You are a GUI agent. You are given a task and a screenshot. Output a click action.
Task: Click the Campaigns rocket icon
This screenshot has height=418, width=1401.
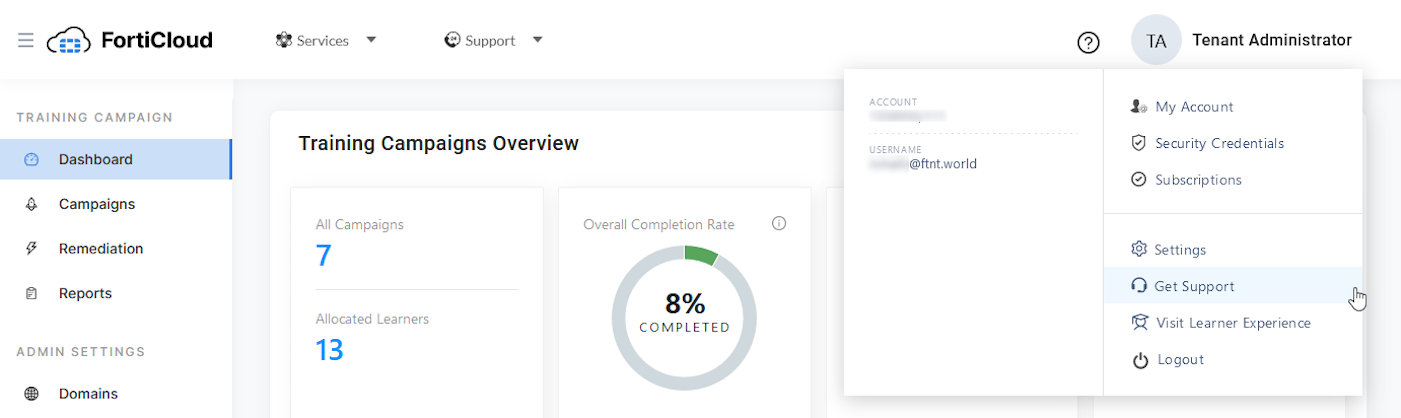pyautogui.click(x=31, y=204)
